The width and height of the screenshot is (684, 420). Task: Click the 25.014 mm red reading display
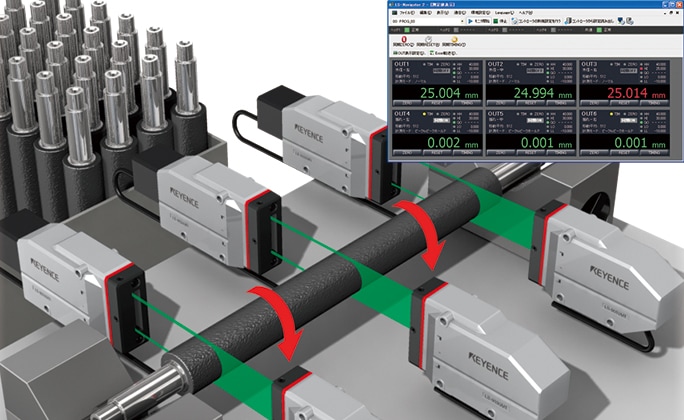[x=624, y=93]
